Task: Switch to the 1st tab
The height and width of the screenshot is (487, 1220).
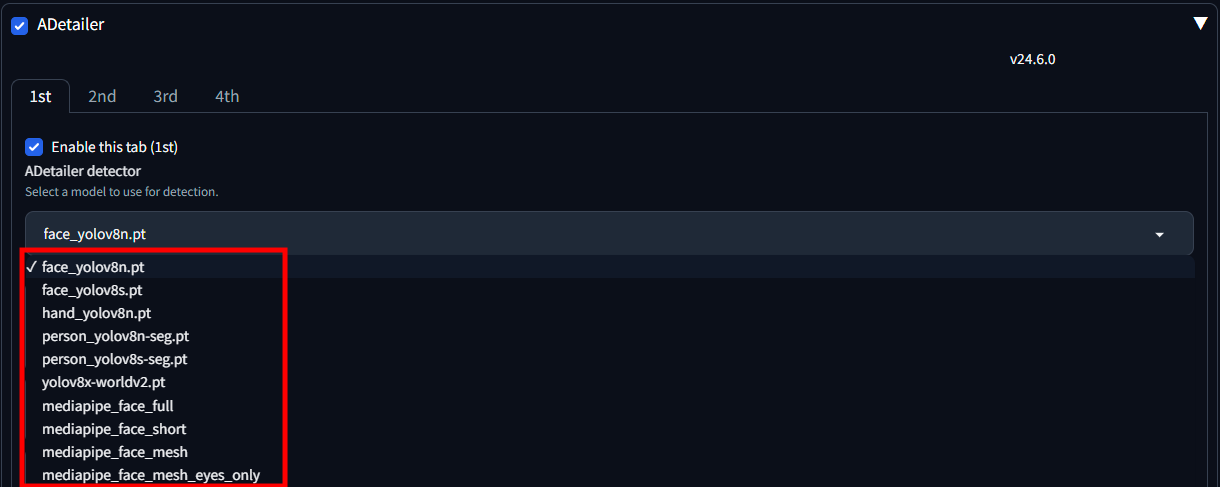Action: coord(40,96)
